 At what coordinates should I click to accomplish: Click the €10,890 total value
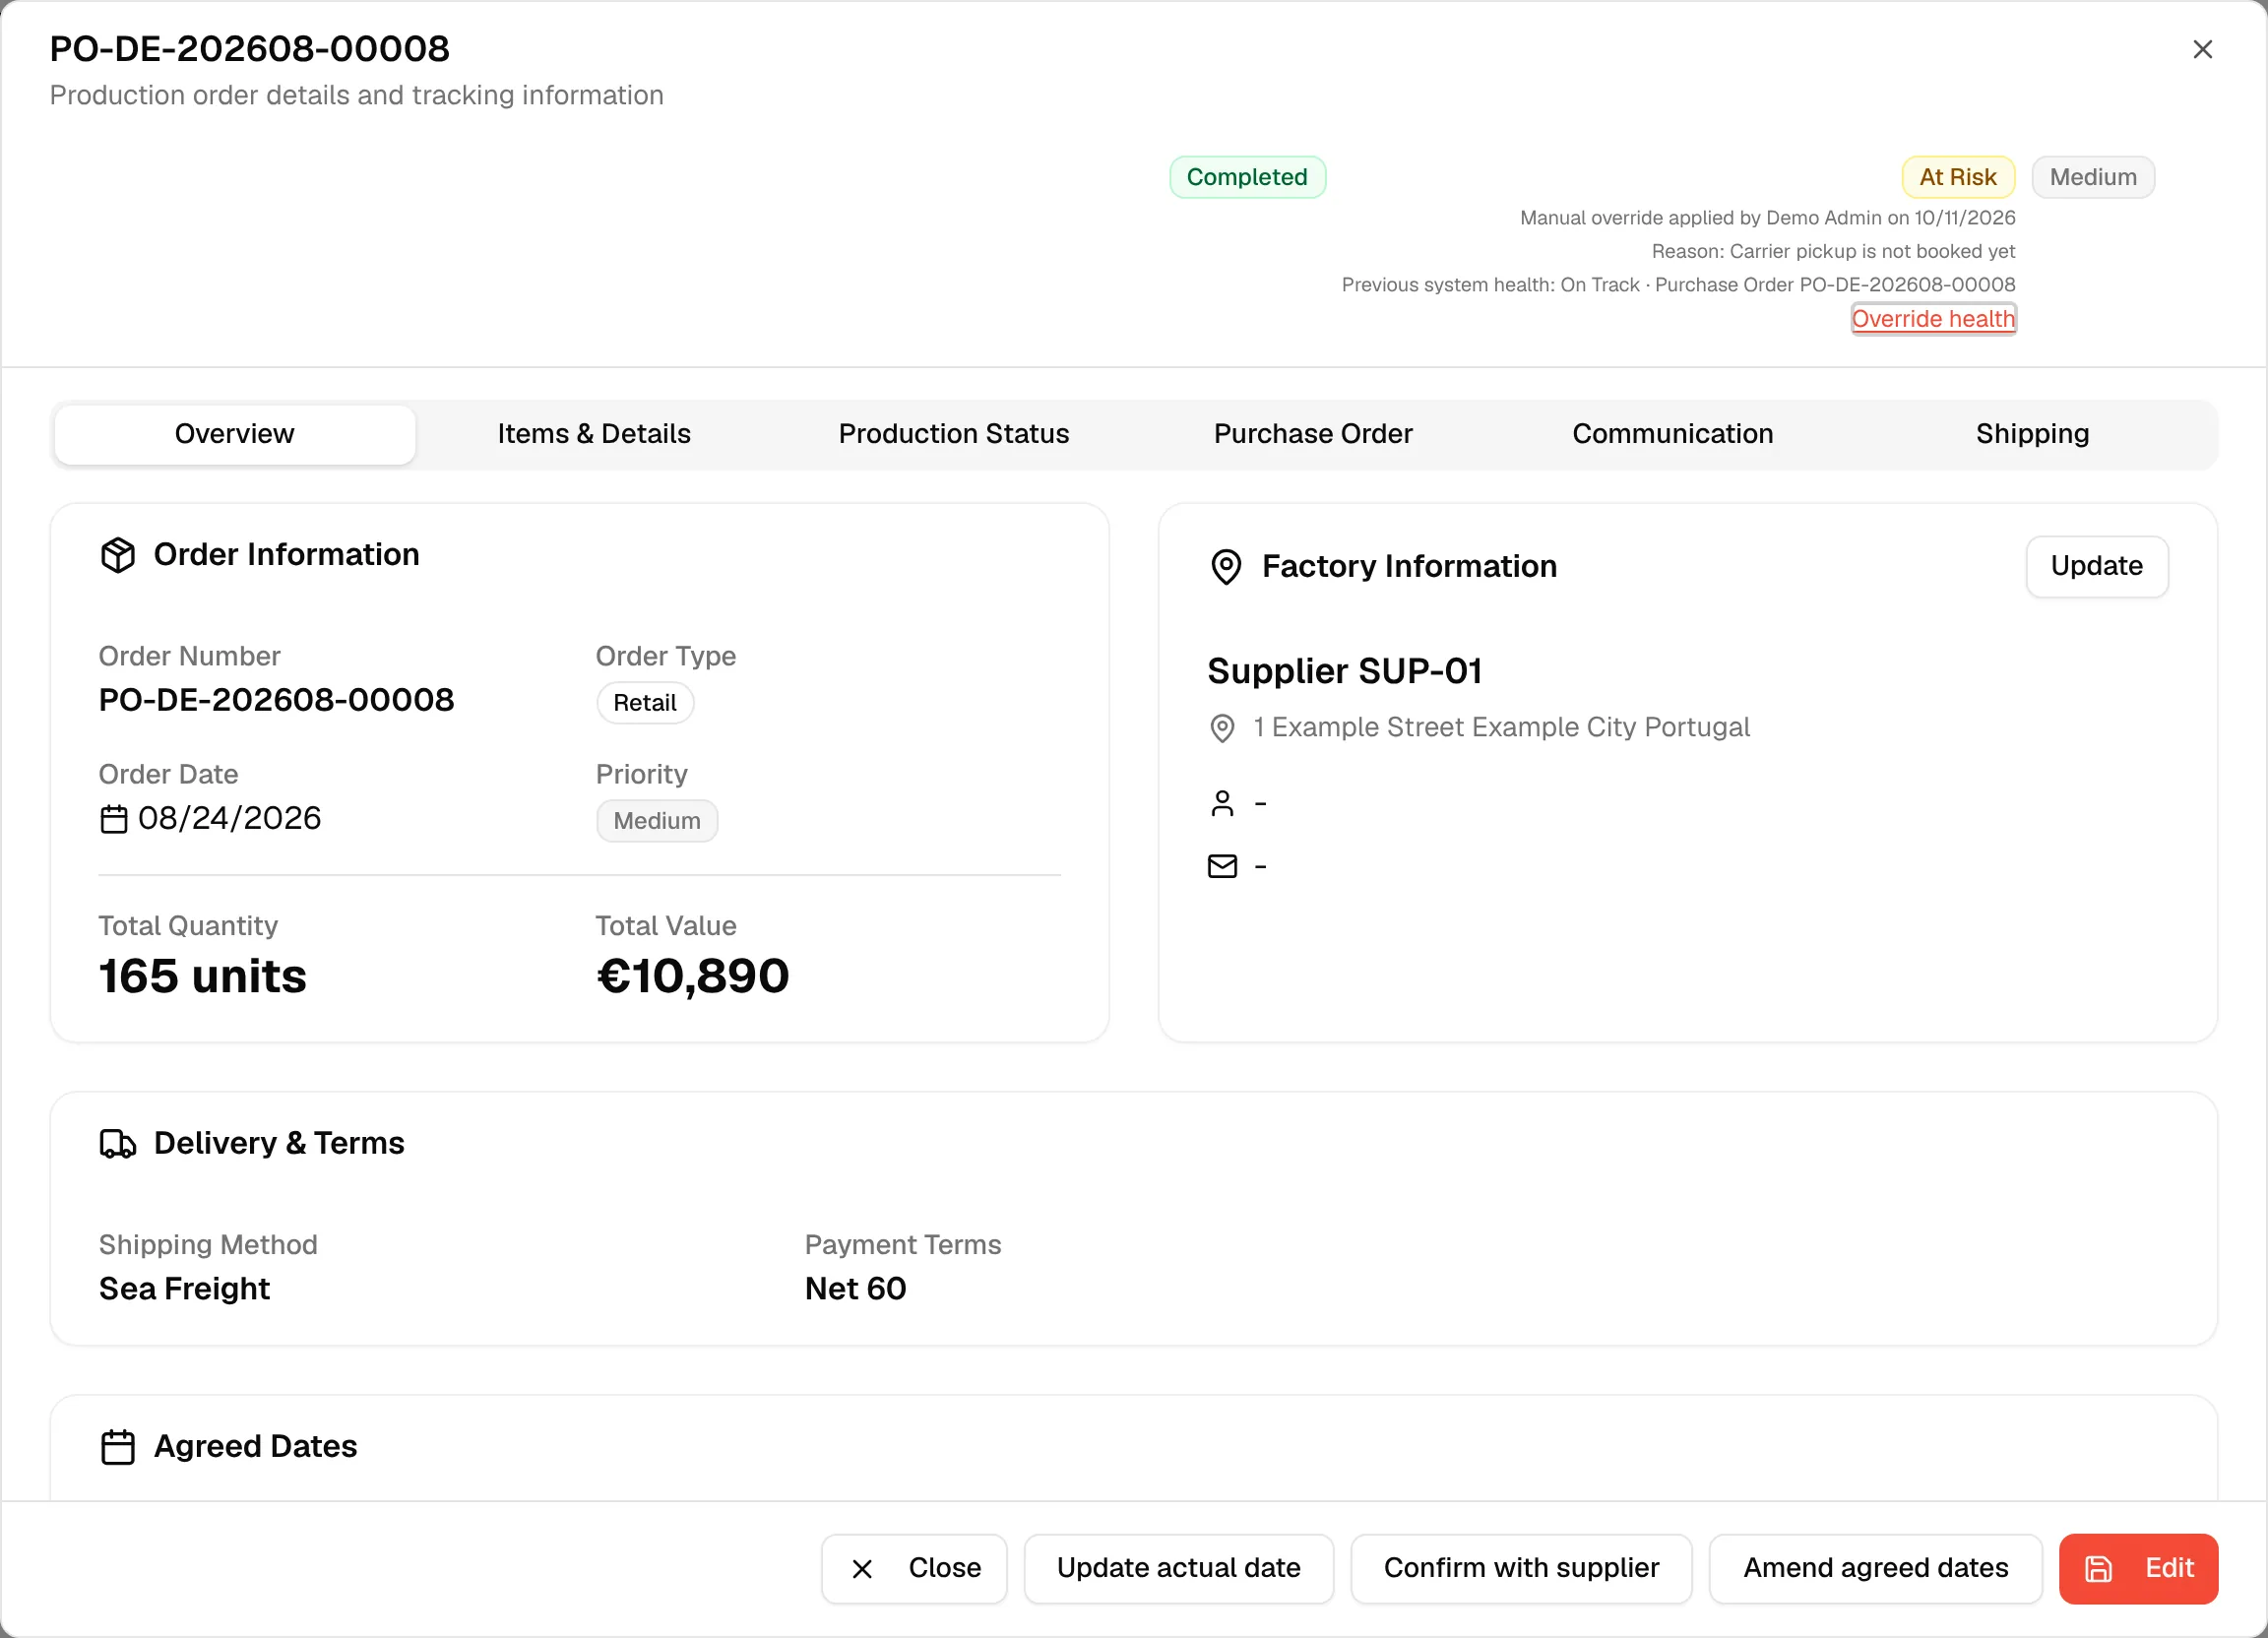pos(692,976)
